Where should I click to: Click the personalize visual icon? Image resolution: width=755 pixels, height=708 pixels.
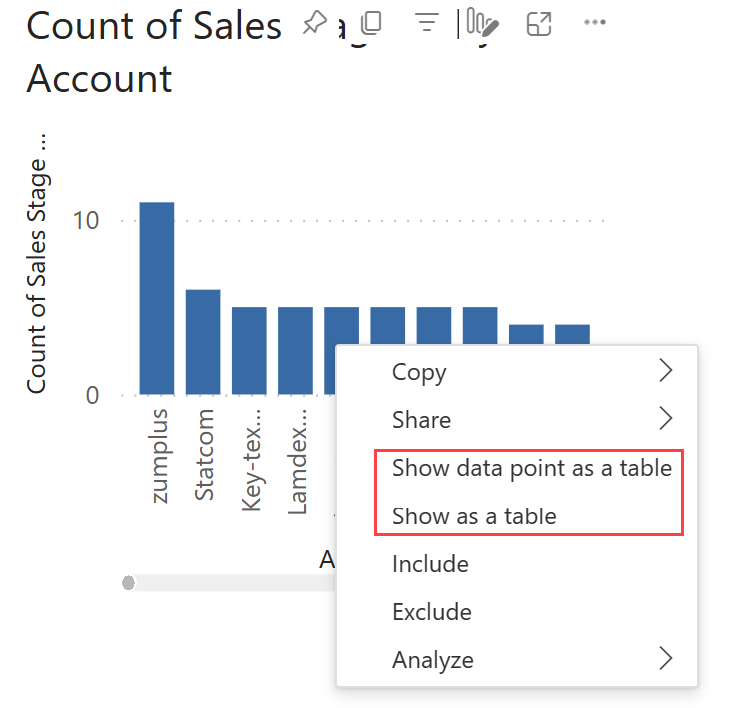point(481,23)
